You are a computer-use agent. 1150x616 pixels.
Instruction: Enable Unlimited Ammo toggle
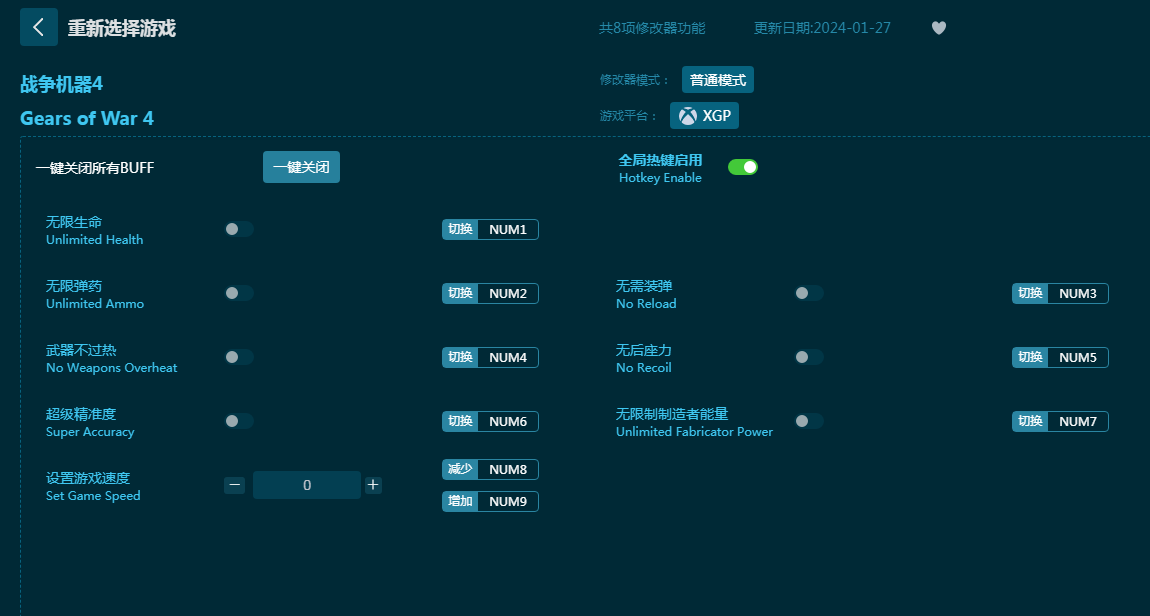click(239, 293)
